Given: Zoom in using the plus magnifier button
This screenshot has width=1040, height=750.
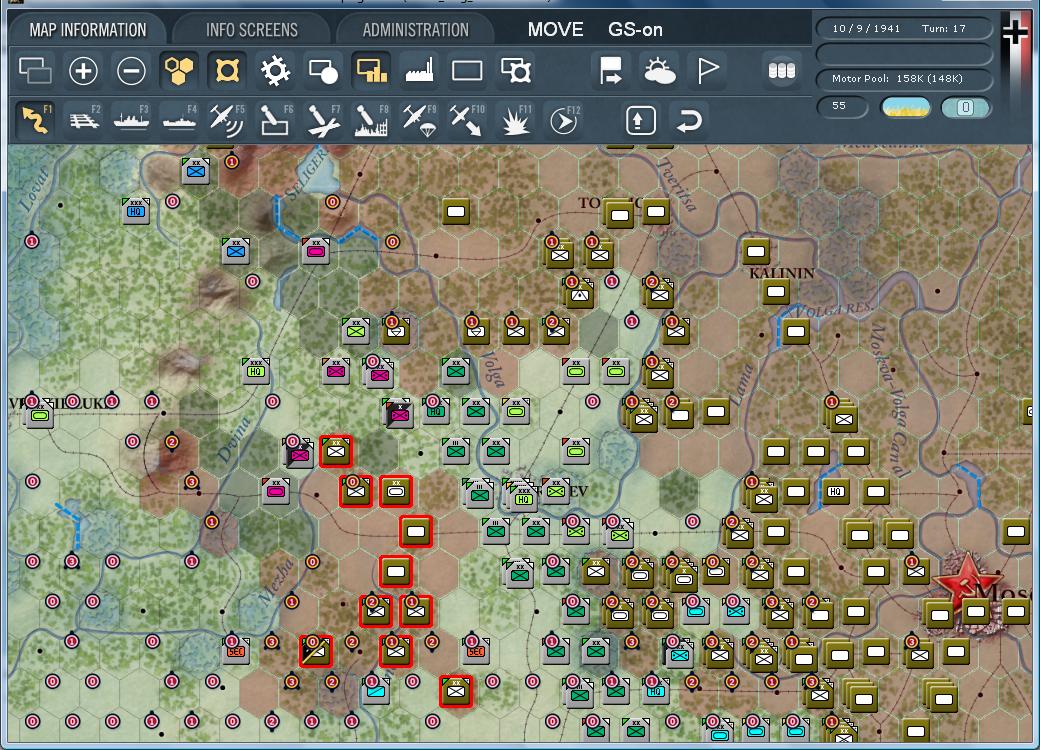Looking at the screenshot, I should click(x=83, y=70).
